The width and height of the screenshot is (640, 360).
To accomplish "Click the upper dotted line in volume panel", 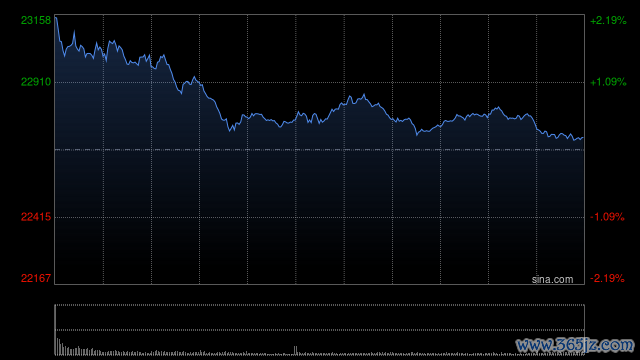I will pyautogui.click(x=320, y=305).
